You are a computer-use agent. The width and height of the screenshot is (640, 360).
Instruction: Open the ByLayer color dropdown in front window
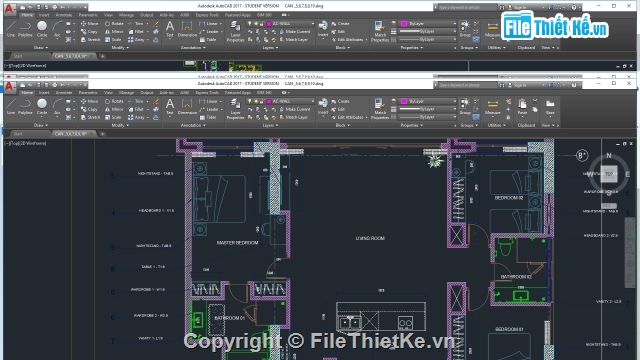pos(455,101)
